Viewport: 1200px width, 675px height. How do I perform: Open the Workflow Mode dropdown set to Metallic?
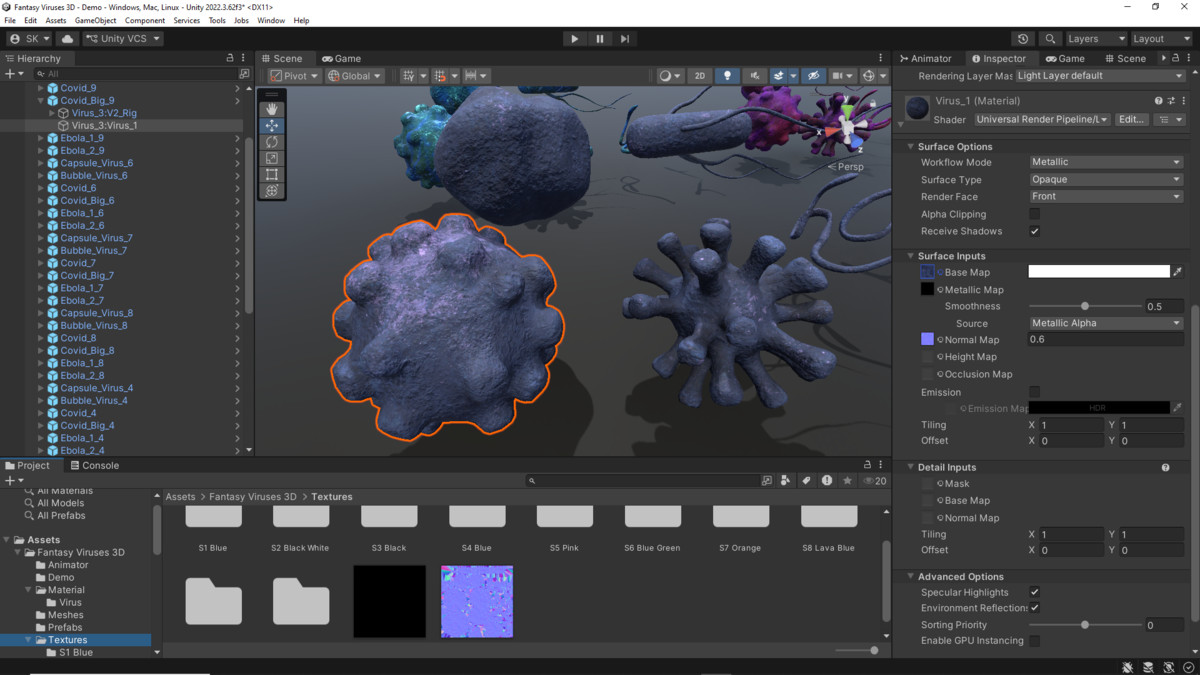[1106, 161]
